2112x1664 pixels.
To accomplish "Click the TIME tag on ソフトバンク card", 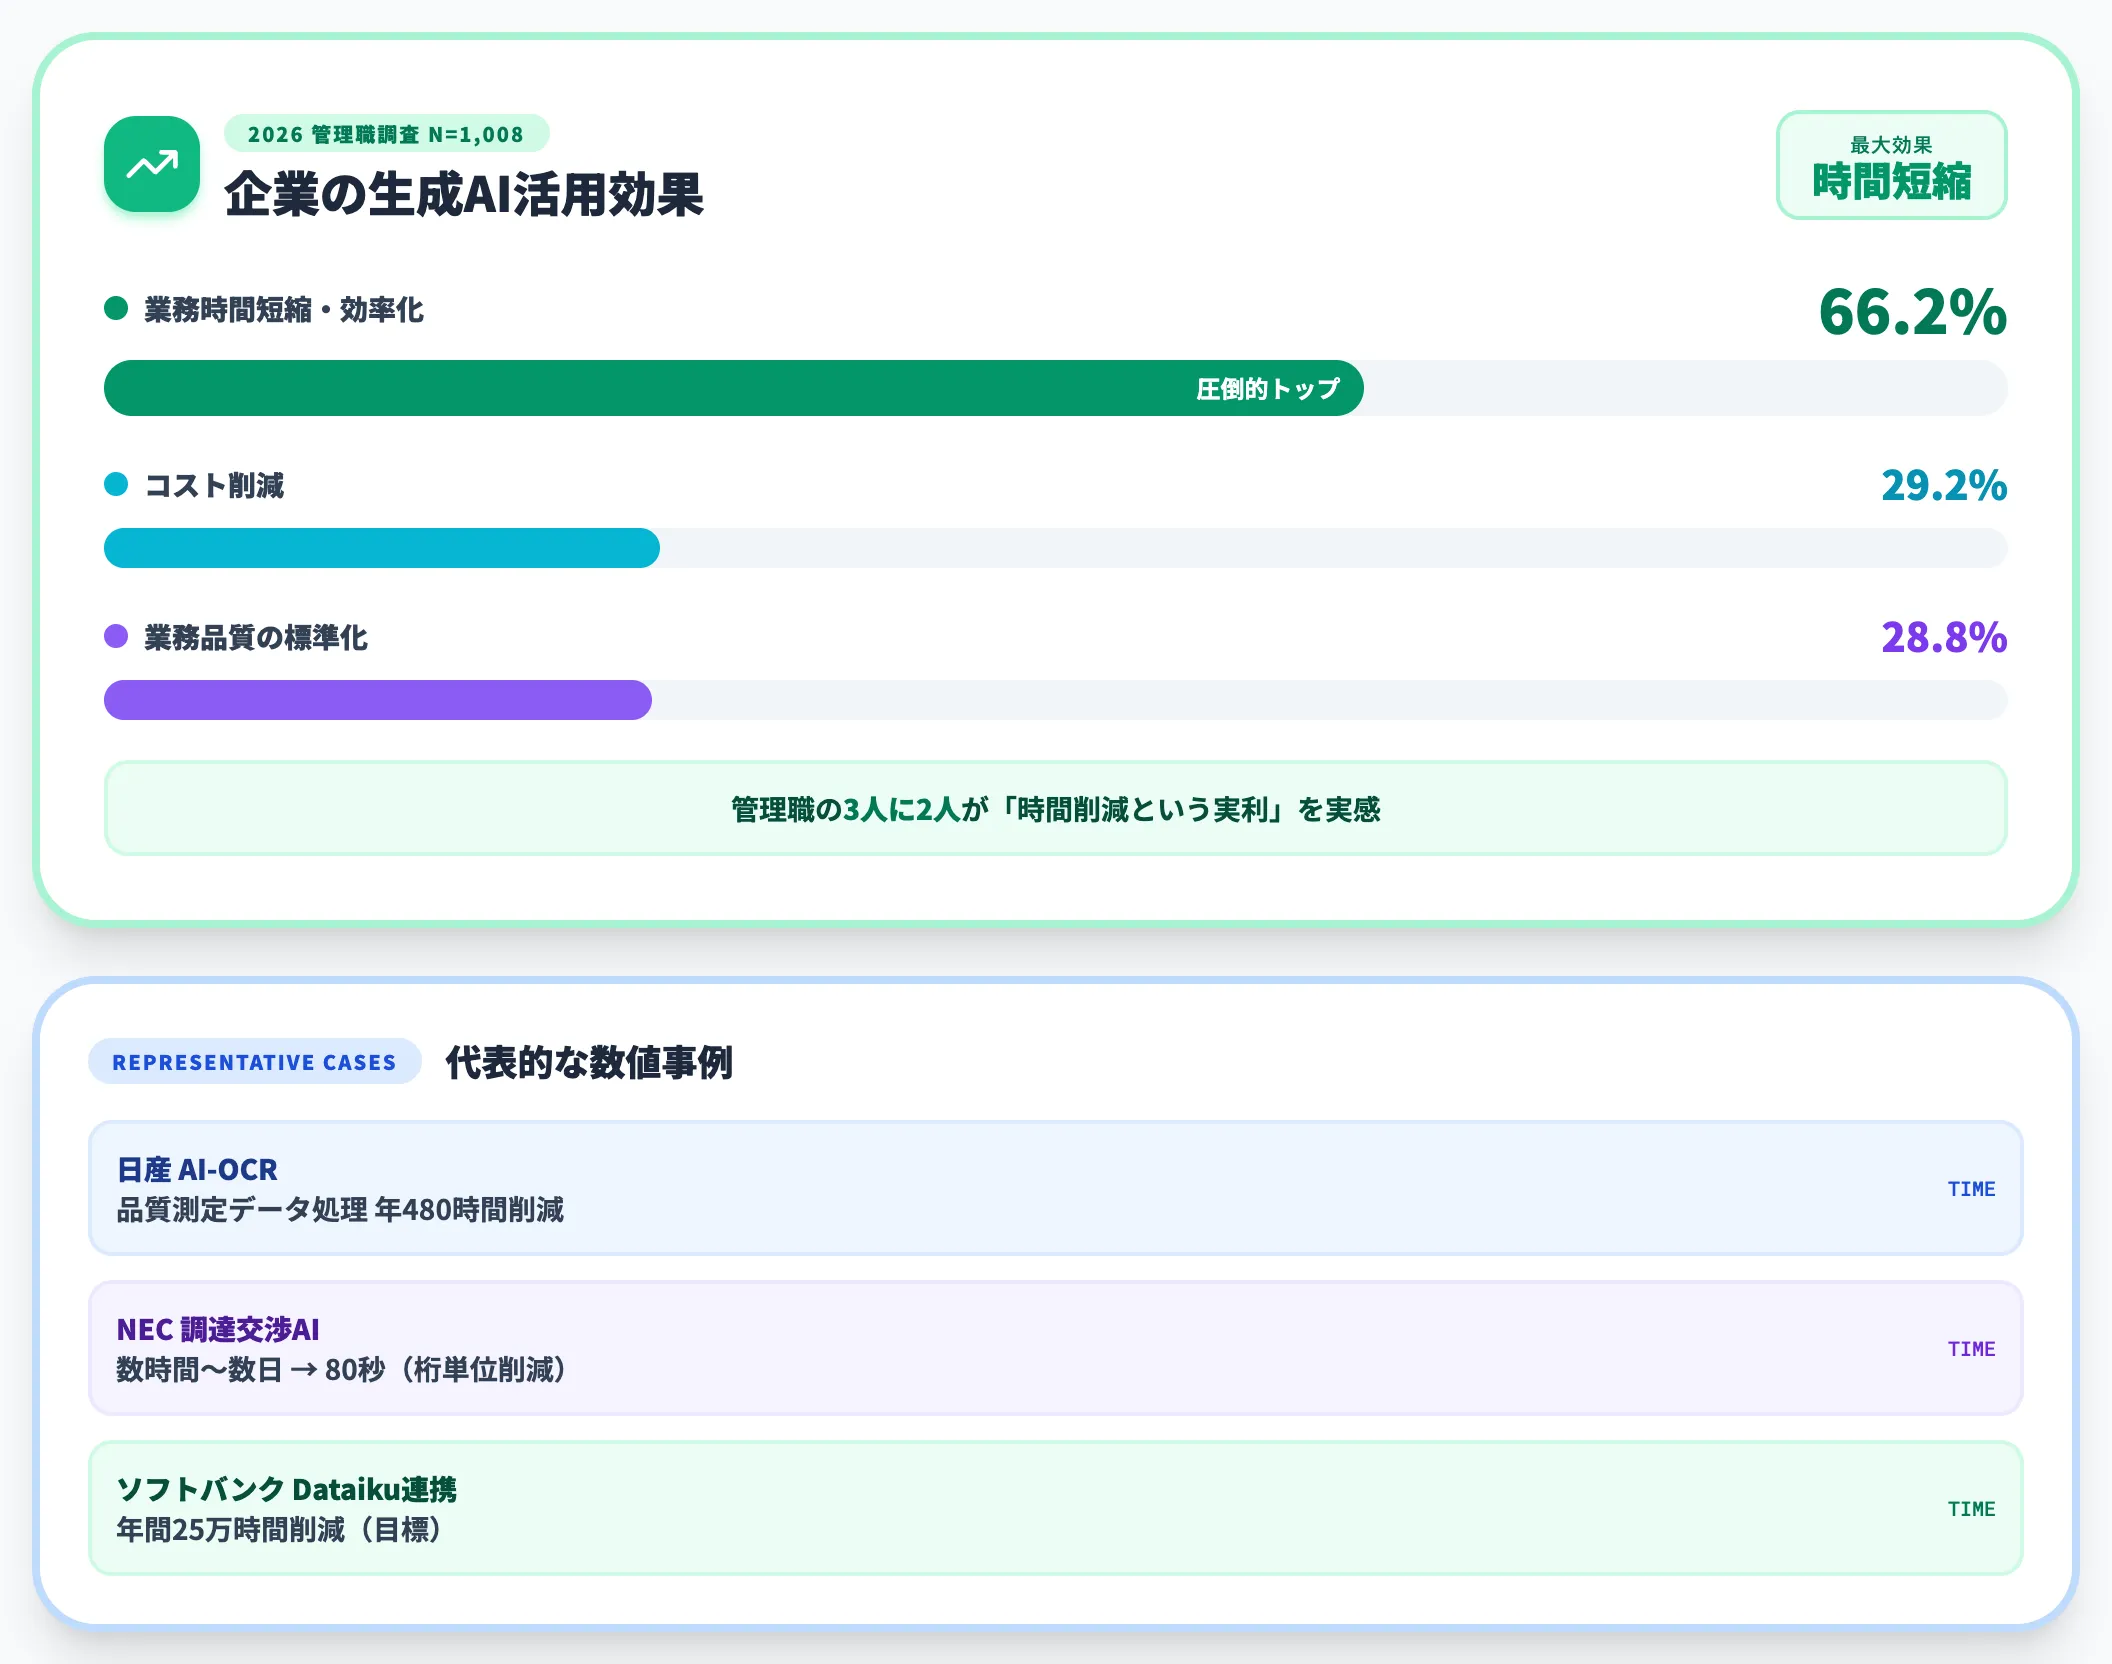I will coord(1971,1509).
